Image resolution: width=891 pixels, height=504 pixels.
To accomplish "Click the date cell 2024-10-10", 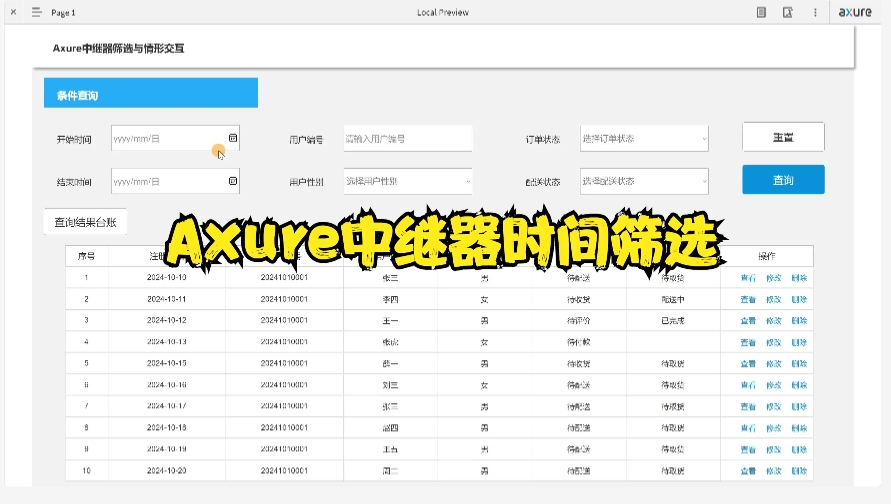I will tap(166, 277).
